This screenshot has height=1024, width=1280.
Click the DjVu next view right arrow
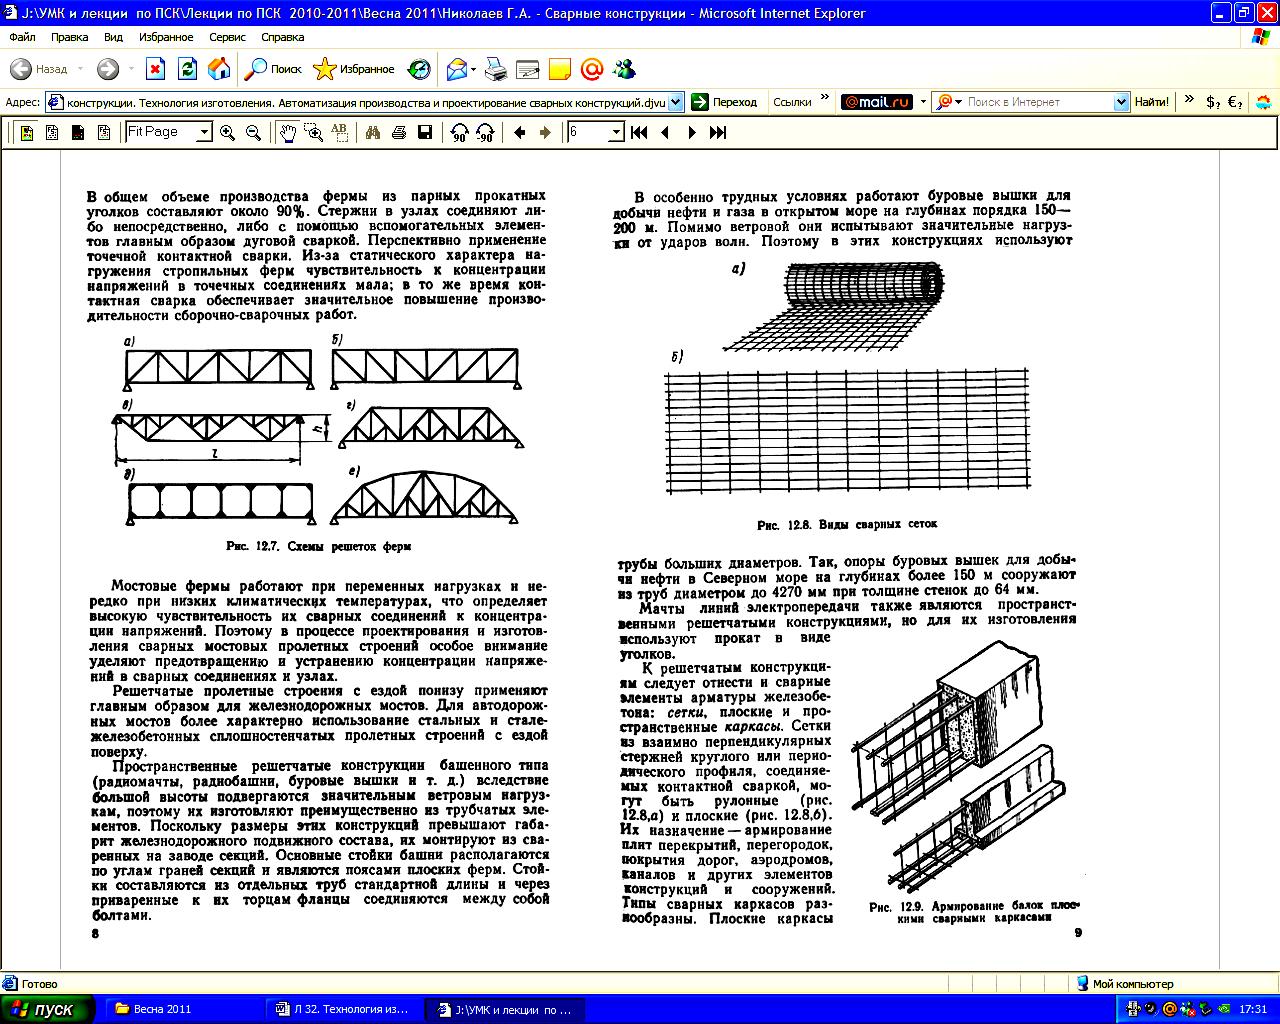pyautogui.click(x=545, y=132)
